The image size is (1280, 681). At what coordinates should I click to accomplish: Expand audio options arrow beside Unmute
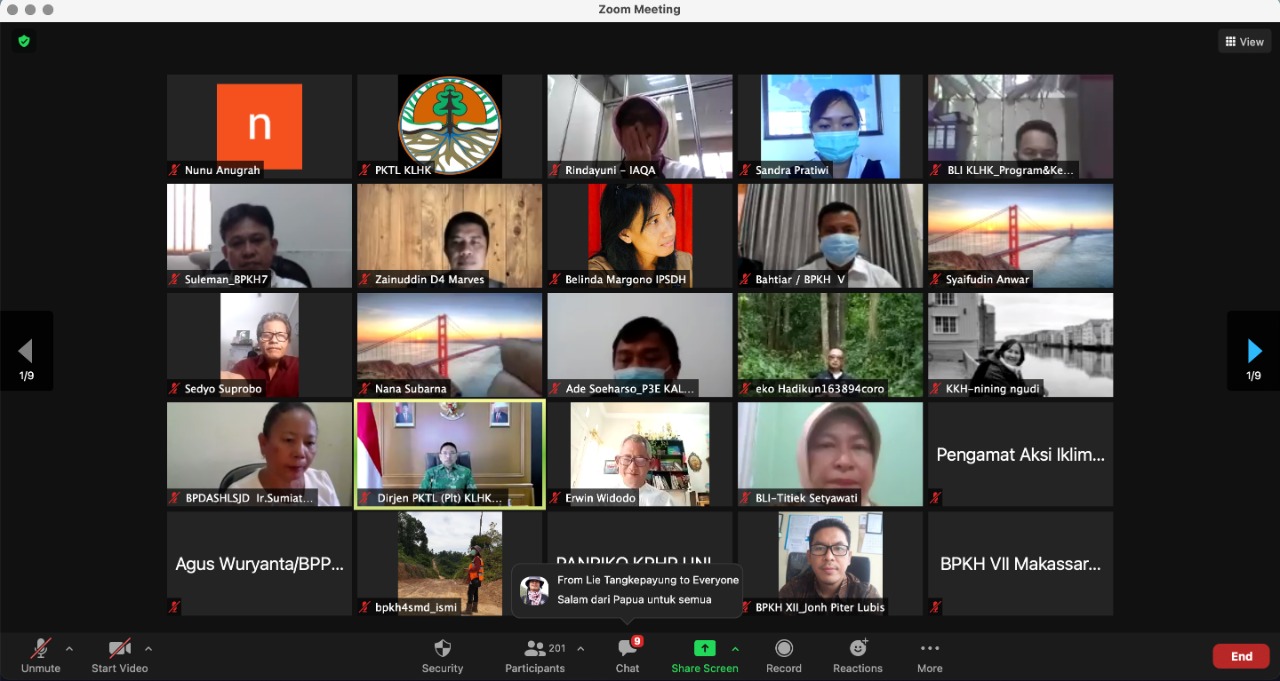click(x=69, y=648)
